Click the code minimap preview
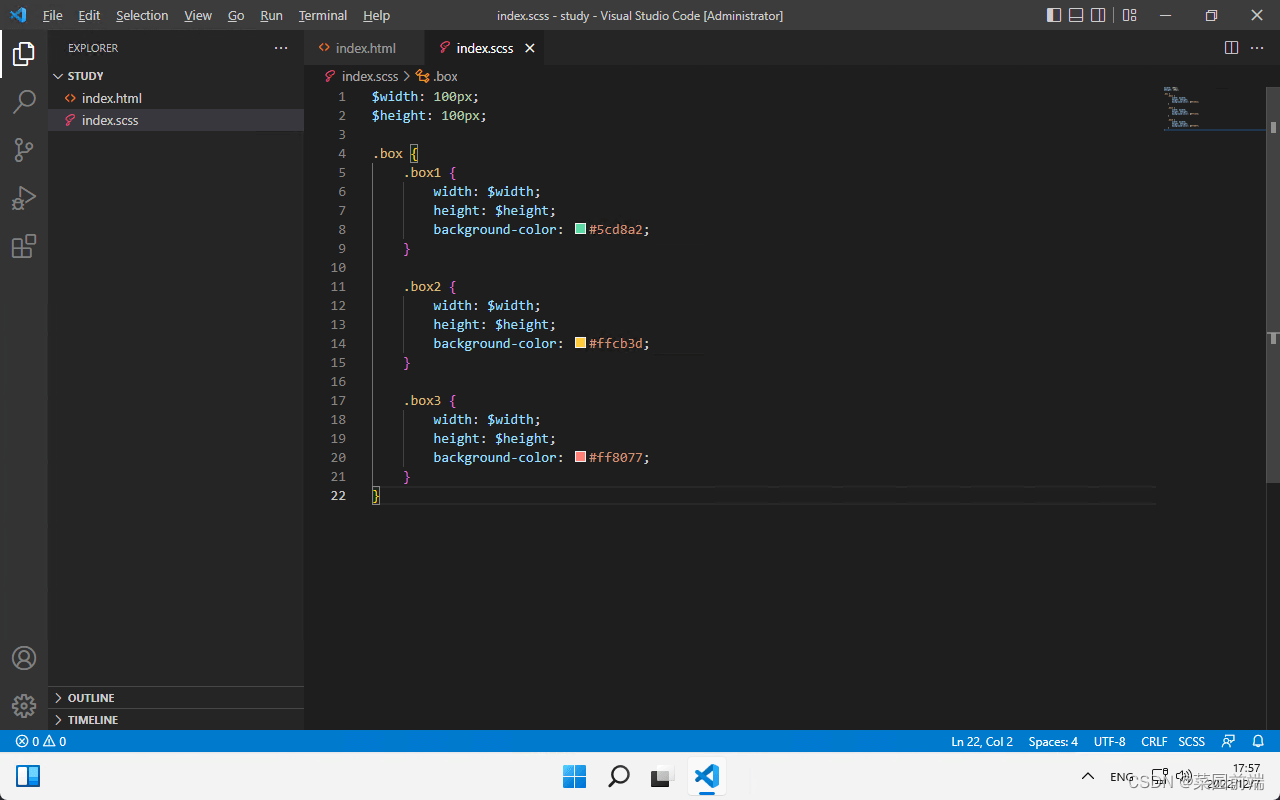Screen dimensions: 1280x800 pos(1213,108)
